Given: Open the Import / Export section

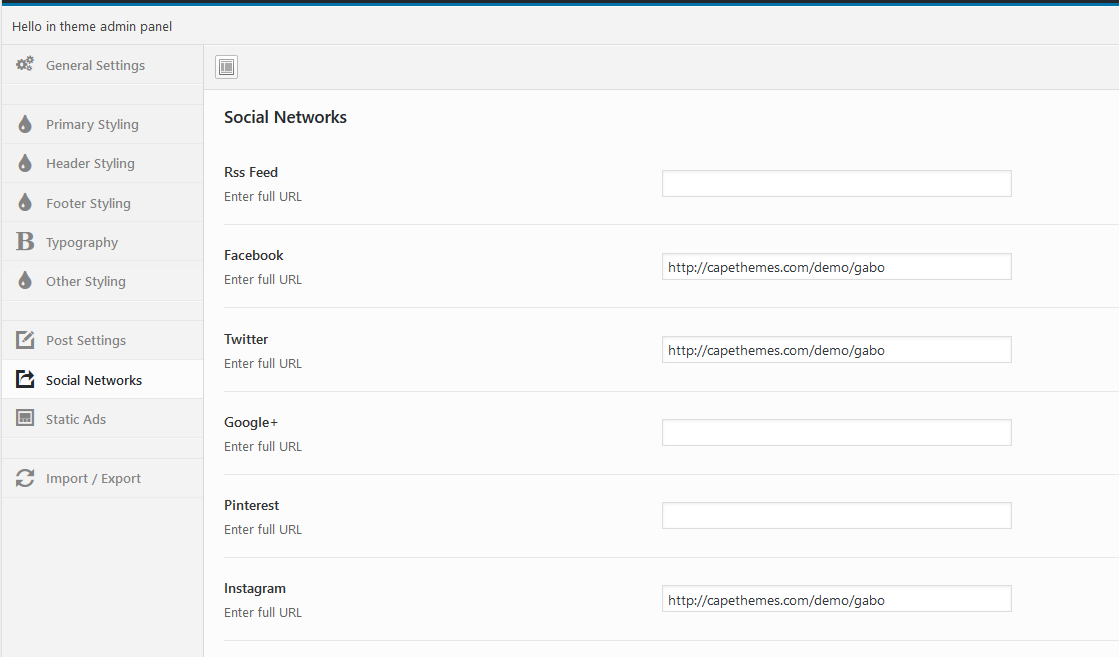Looking at the screenshot, I should point(93,479).
